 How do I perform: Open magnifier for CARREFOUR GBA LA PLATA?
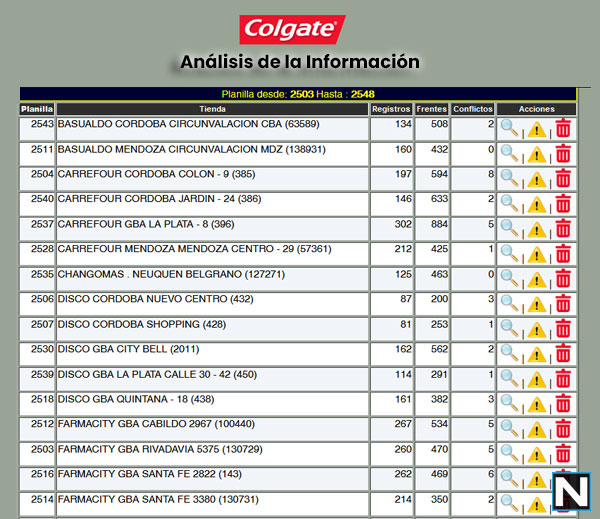tap(509, 228)
